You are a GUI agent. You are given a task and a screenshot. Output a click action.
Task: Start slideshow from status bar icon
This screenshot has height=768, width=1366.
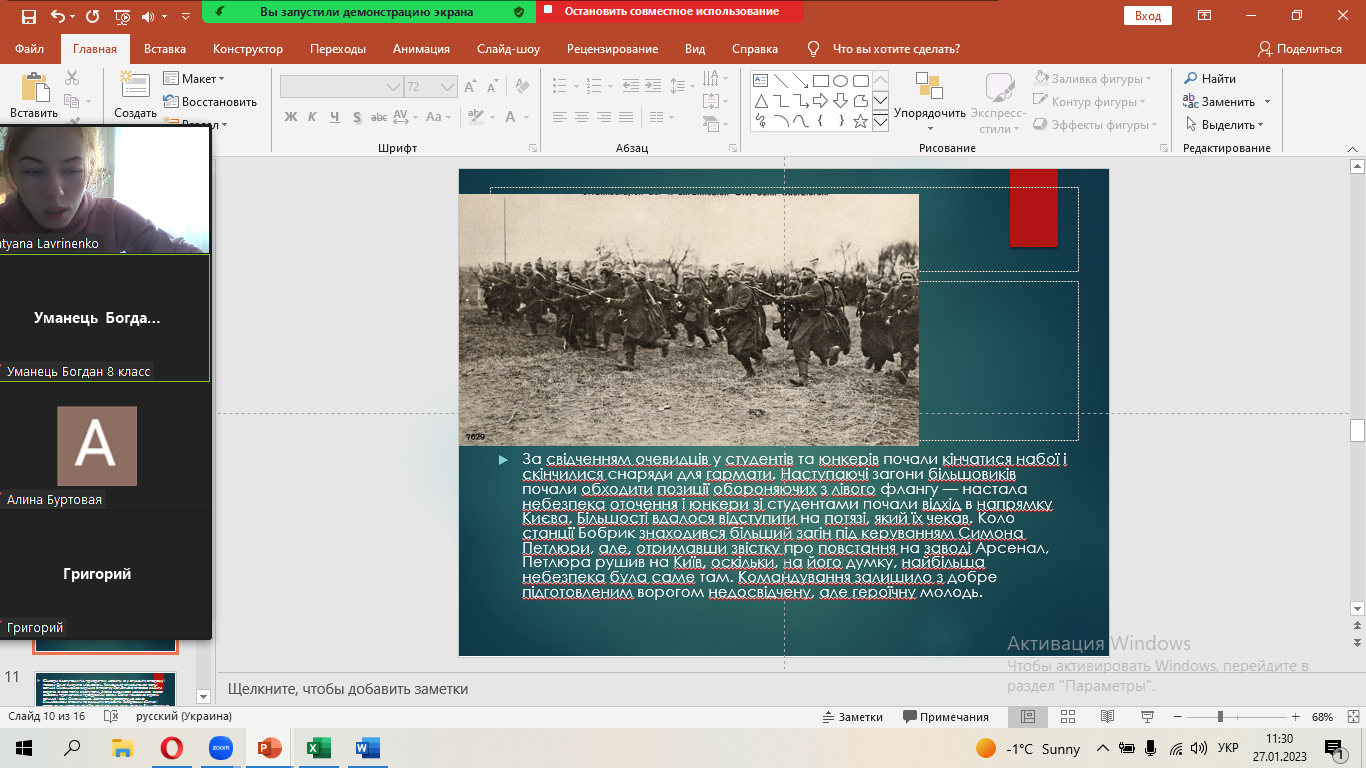(1147, 717)
